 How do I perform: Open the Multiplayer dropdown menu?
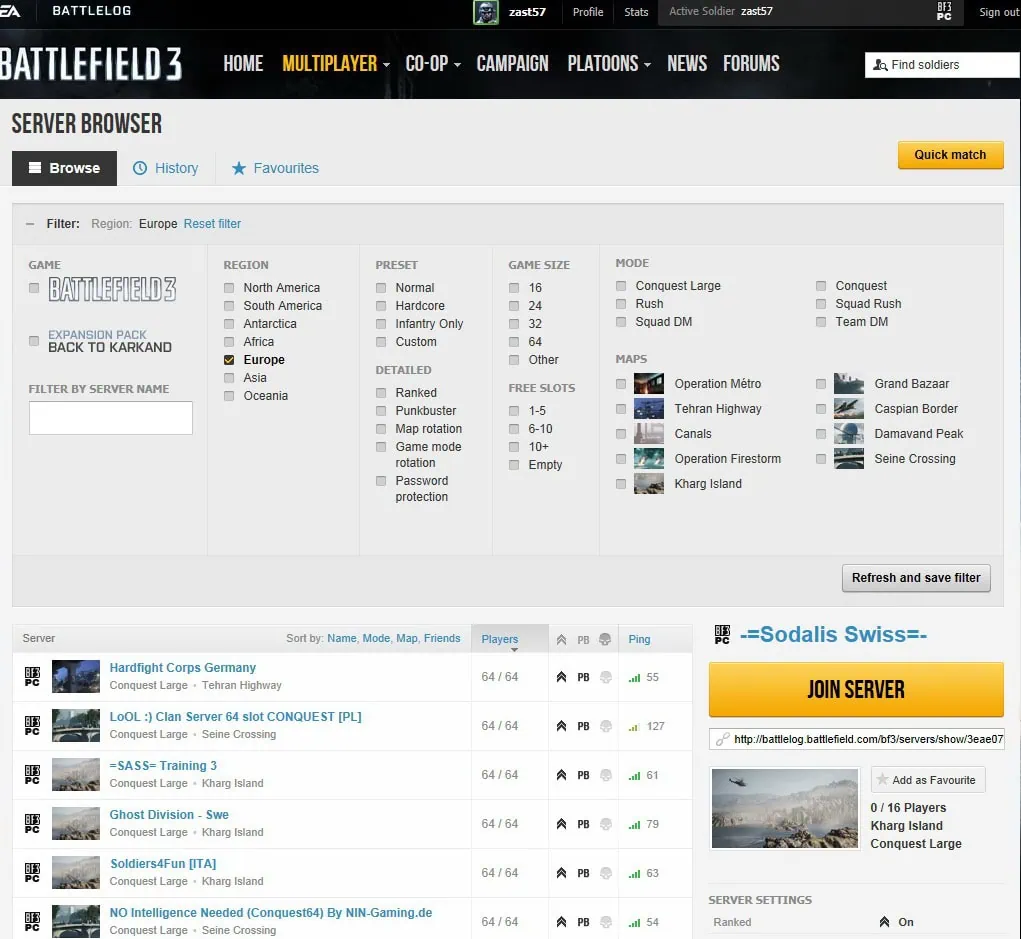pos(335,64)
